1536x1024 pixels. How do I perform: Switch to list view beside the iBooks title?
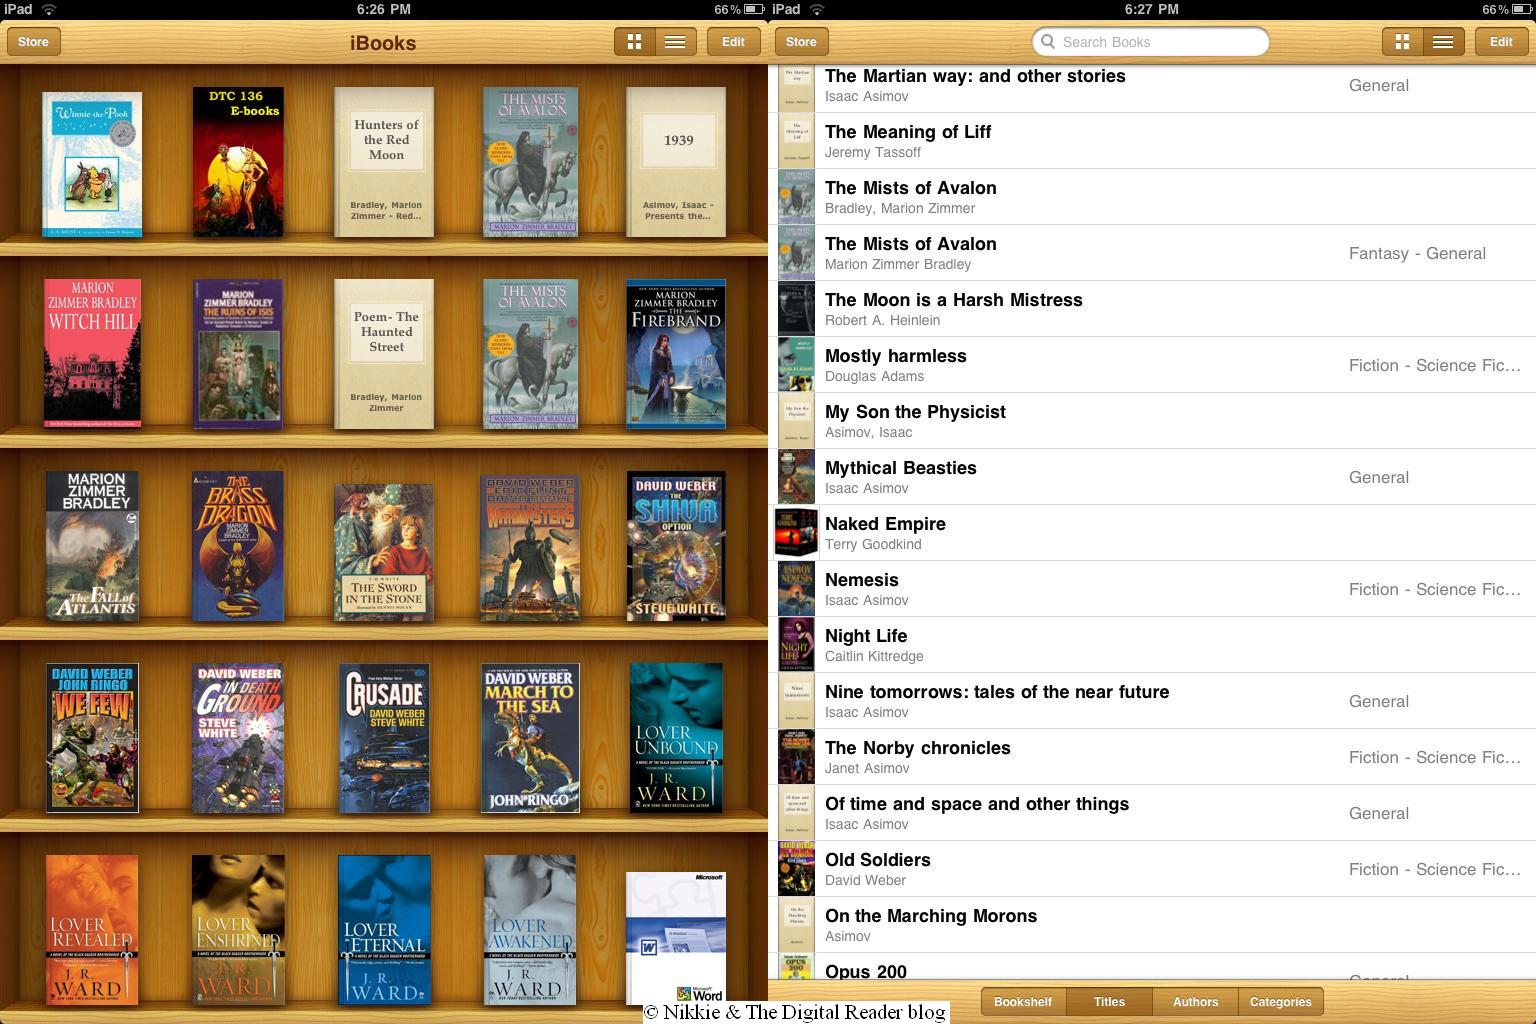click(x=675, y=42)
